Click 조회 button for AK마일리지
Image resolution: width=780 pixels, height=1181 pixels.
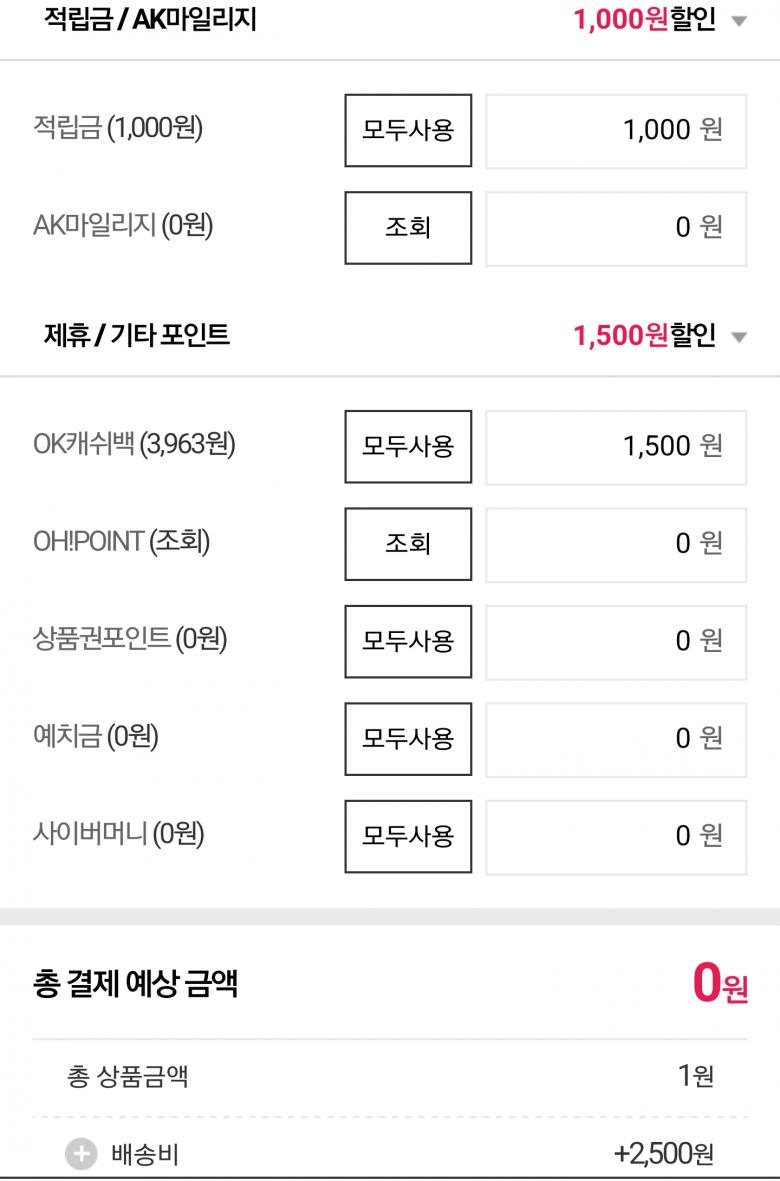click(x=408, y=228)
